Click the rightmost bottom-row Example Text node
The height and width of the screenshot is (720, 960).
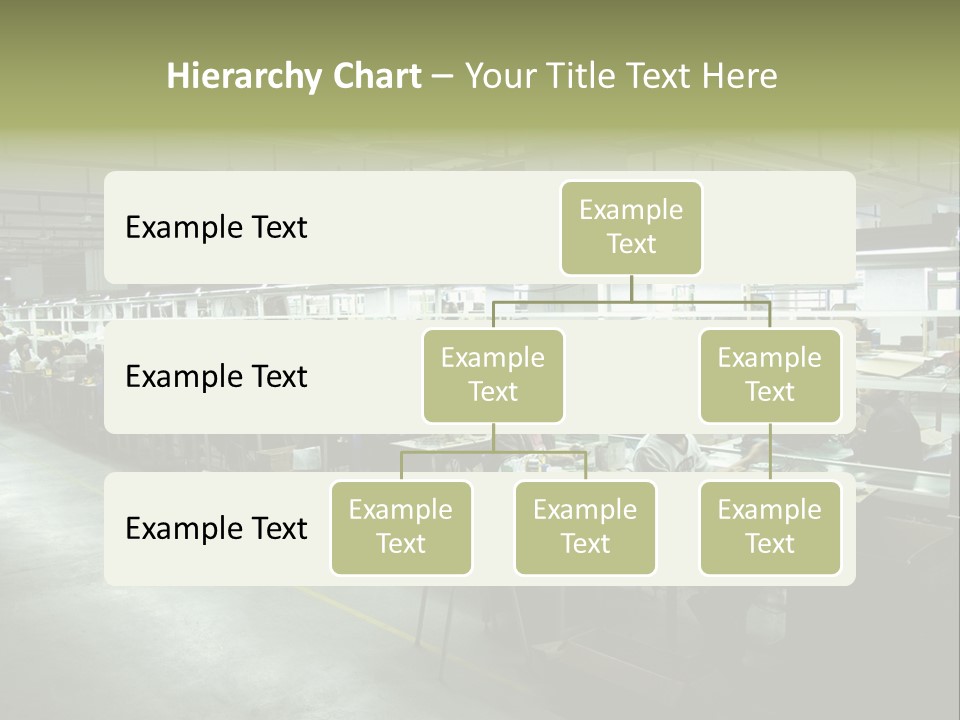(x=770, y=527)
